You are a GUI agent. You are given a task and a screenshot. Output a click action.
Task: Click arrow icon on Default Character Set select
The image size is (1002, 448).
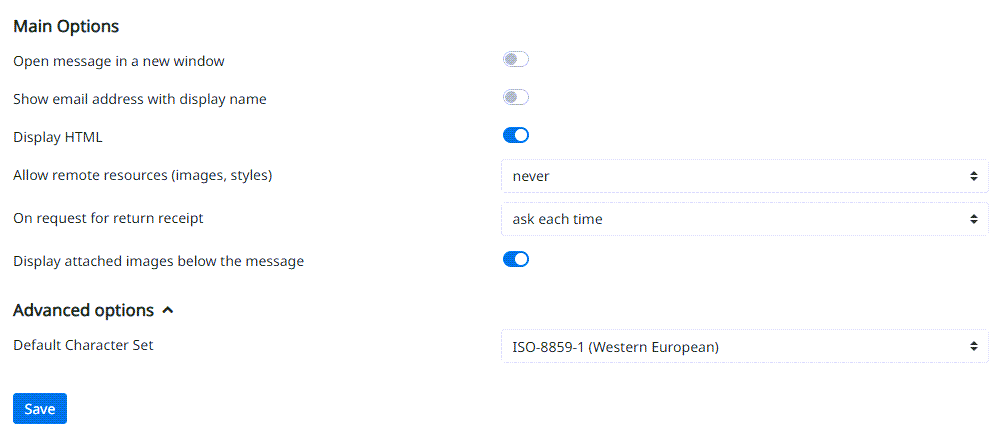click(973, 347)
